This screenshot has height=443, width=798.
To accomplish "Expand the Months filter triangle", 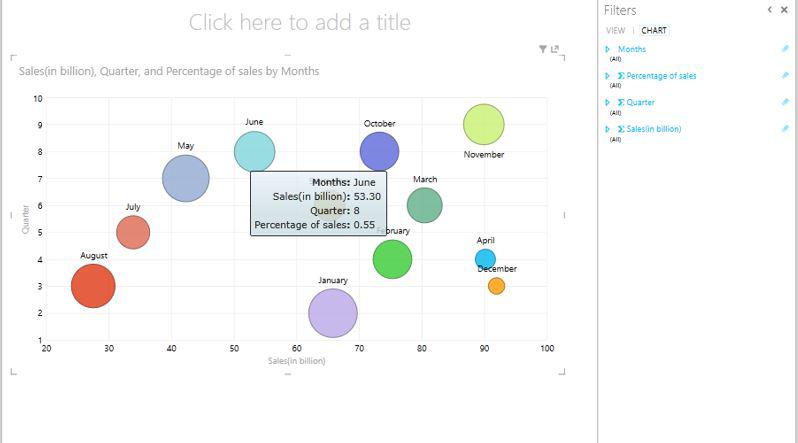I will click(x=607, y=49).
